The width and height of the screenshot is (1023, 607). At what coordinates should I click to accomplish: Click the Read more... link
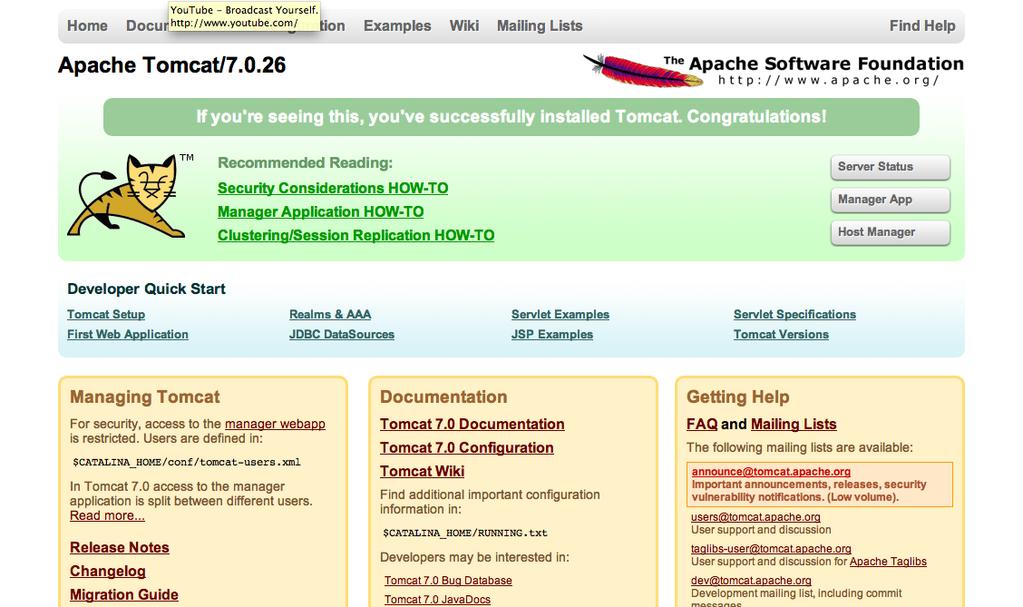[107, 516]
